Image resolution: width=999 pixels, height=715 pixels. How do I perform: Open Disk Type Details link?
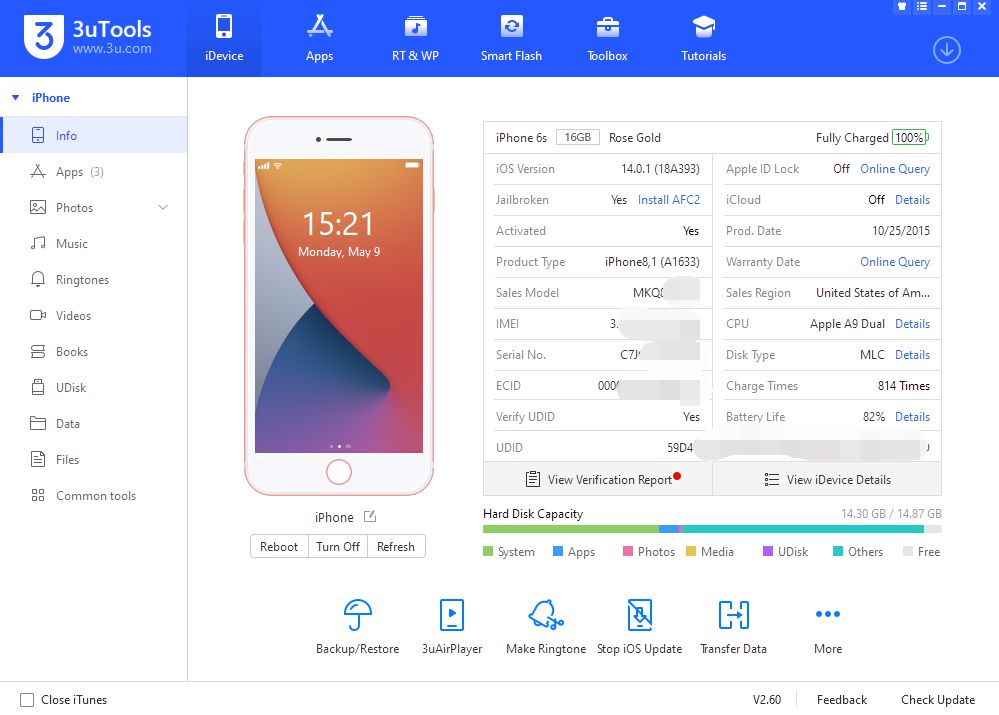pos(912,354)
